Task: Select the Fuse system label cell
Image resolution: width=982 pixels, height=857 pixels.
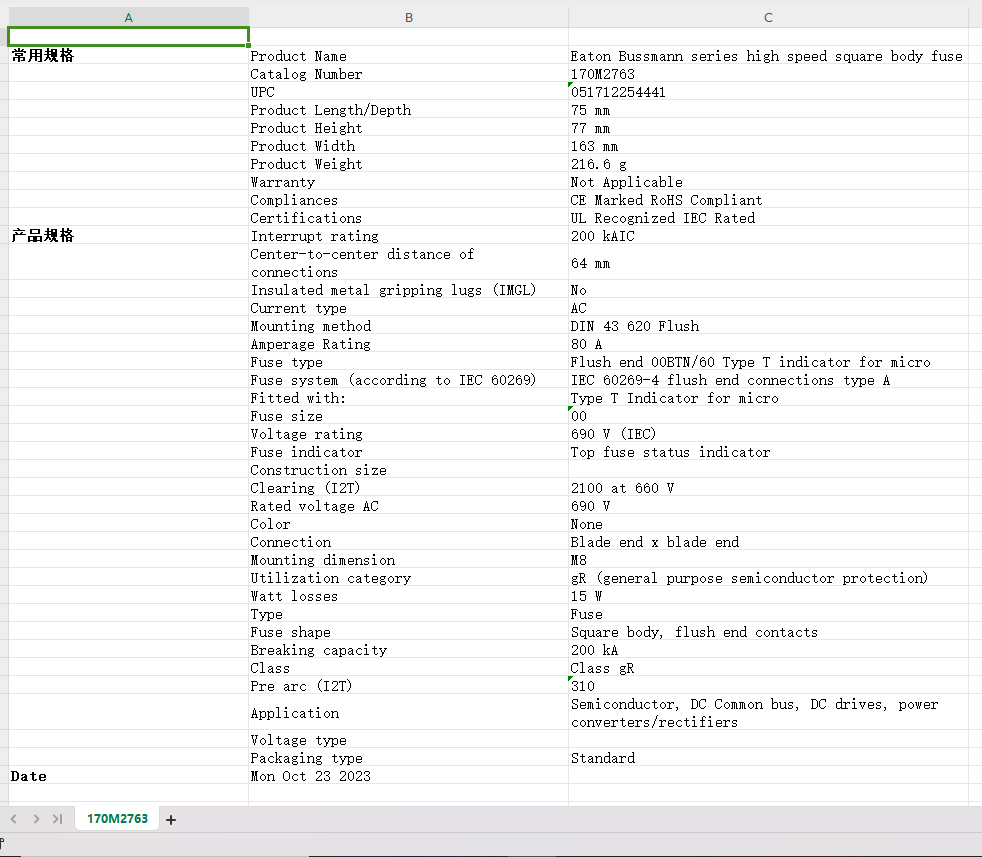Action: 408,380
